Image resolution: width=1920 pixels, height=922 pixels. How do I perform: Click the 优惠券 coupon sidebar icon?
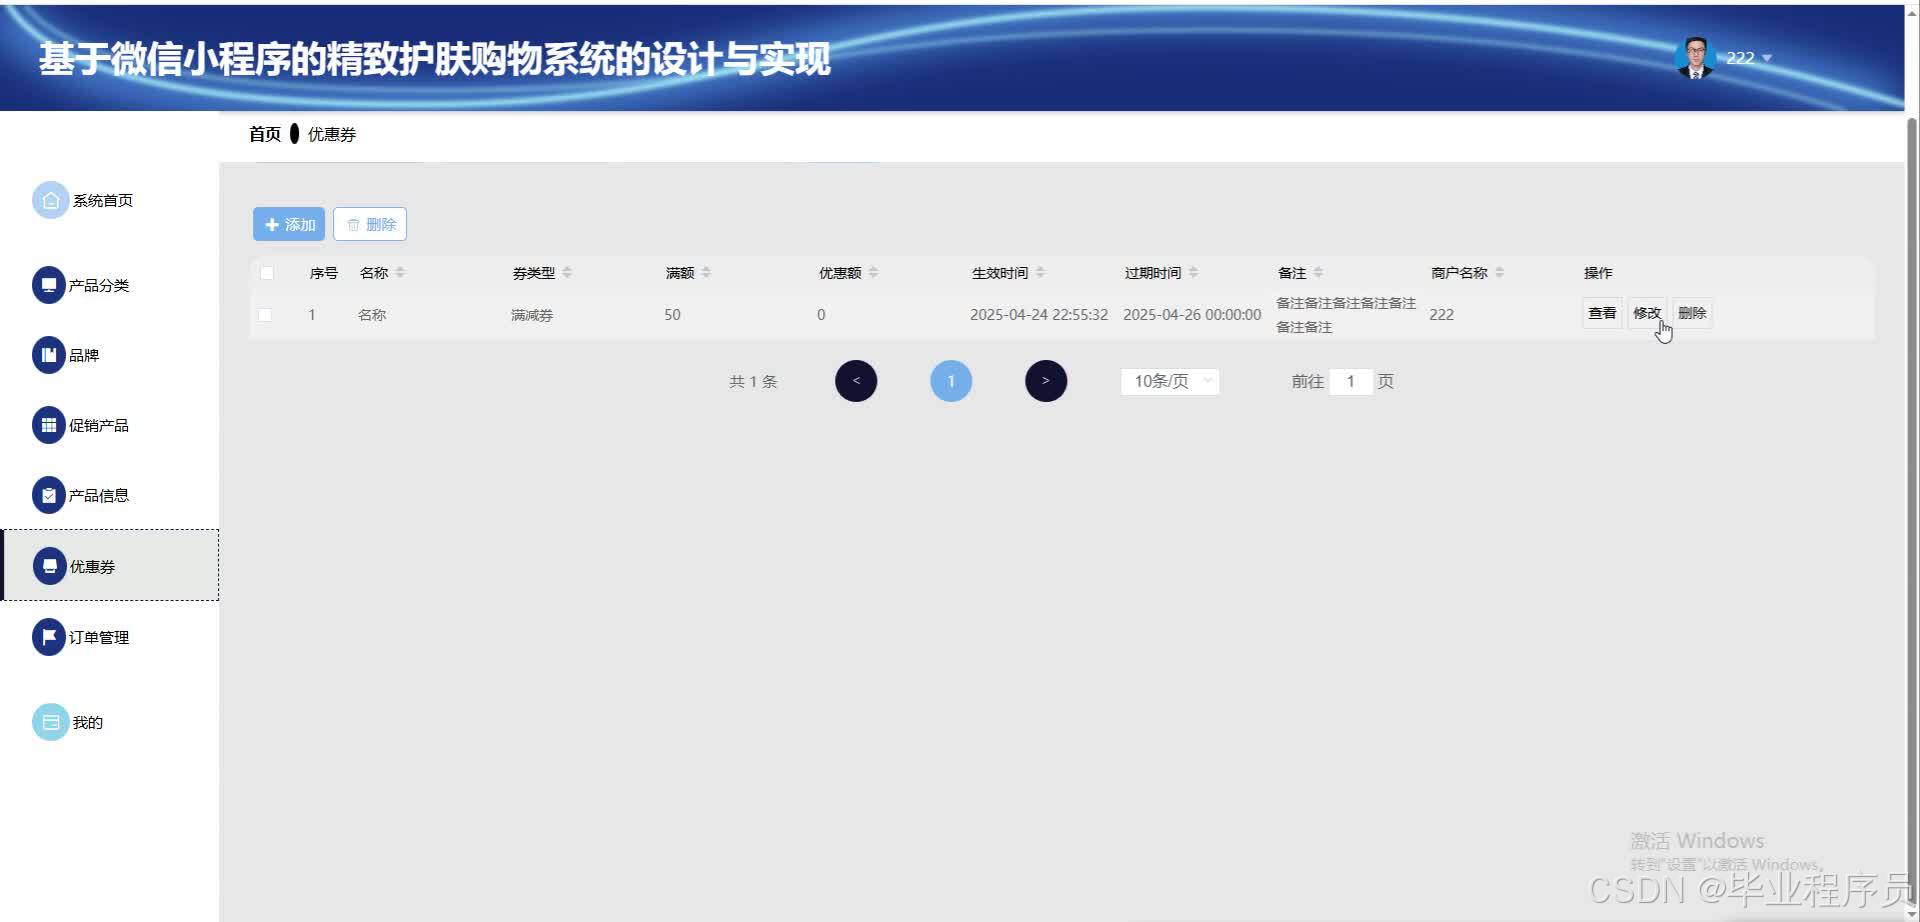coord(51,565)
